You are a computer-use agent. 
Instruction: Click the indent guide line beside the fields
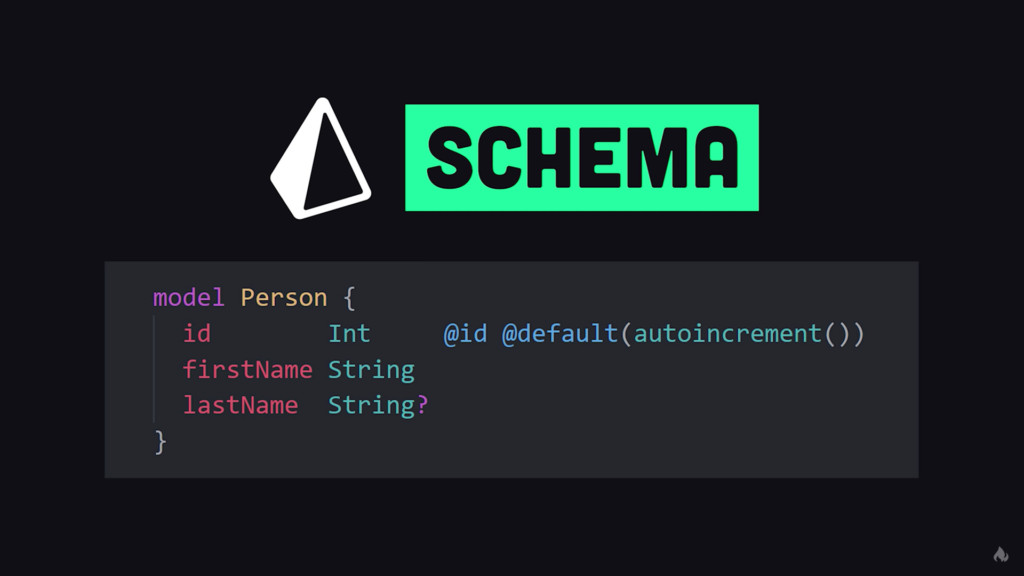click(x=154, y=369)
